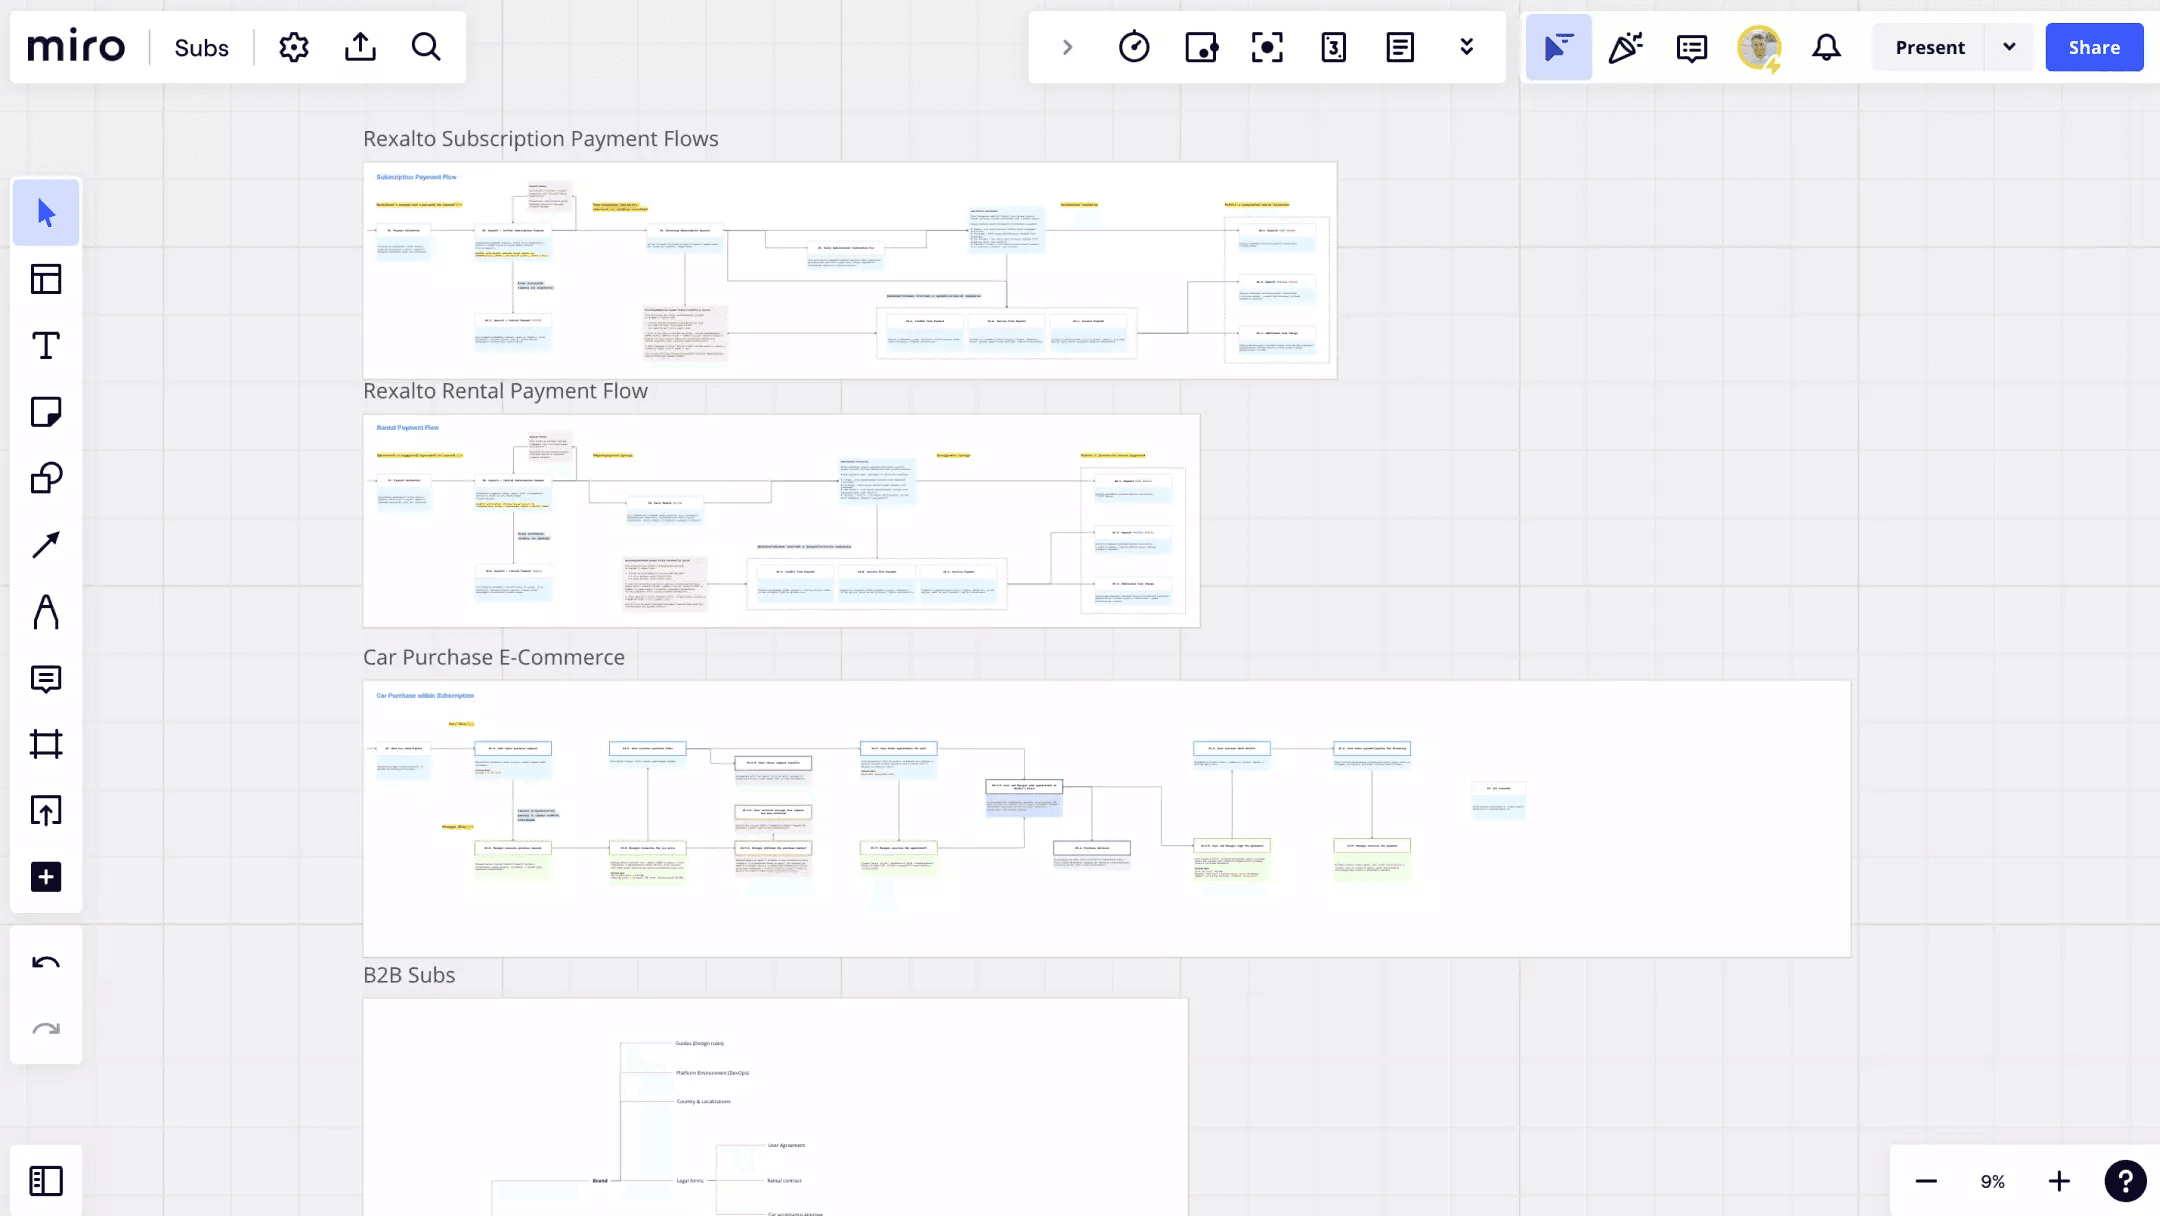Toggle the frames side panel
The image size is (2160, 1216).
click(46, 1181)
